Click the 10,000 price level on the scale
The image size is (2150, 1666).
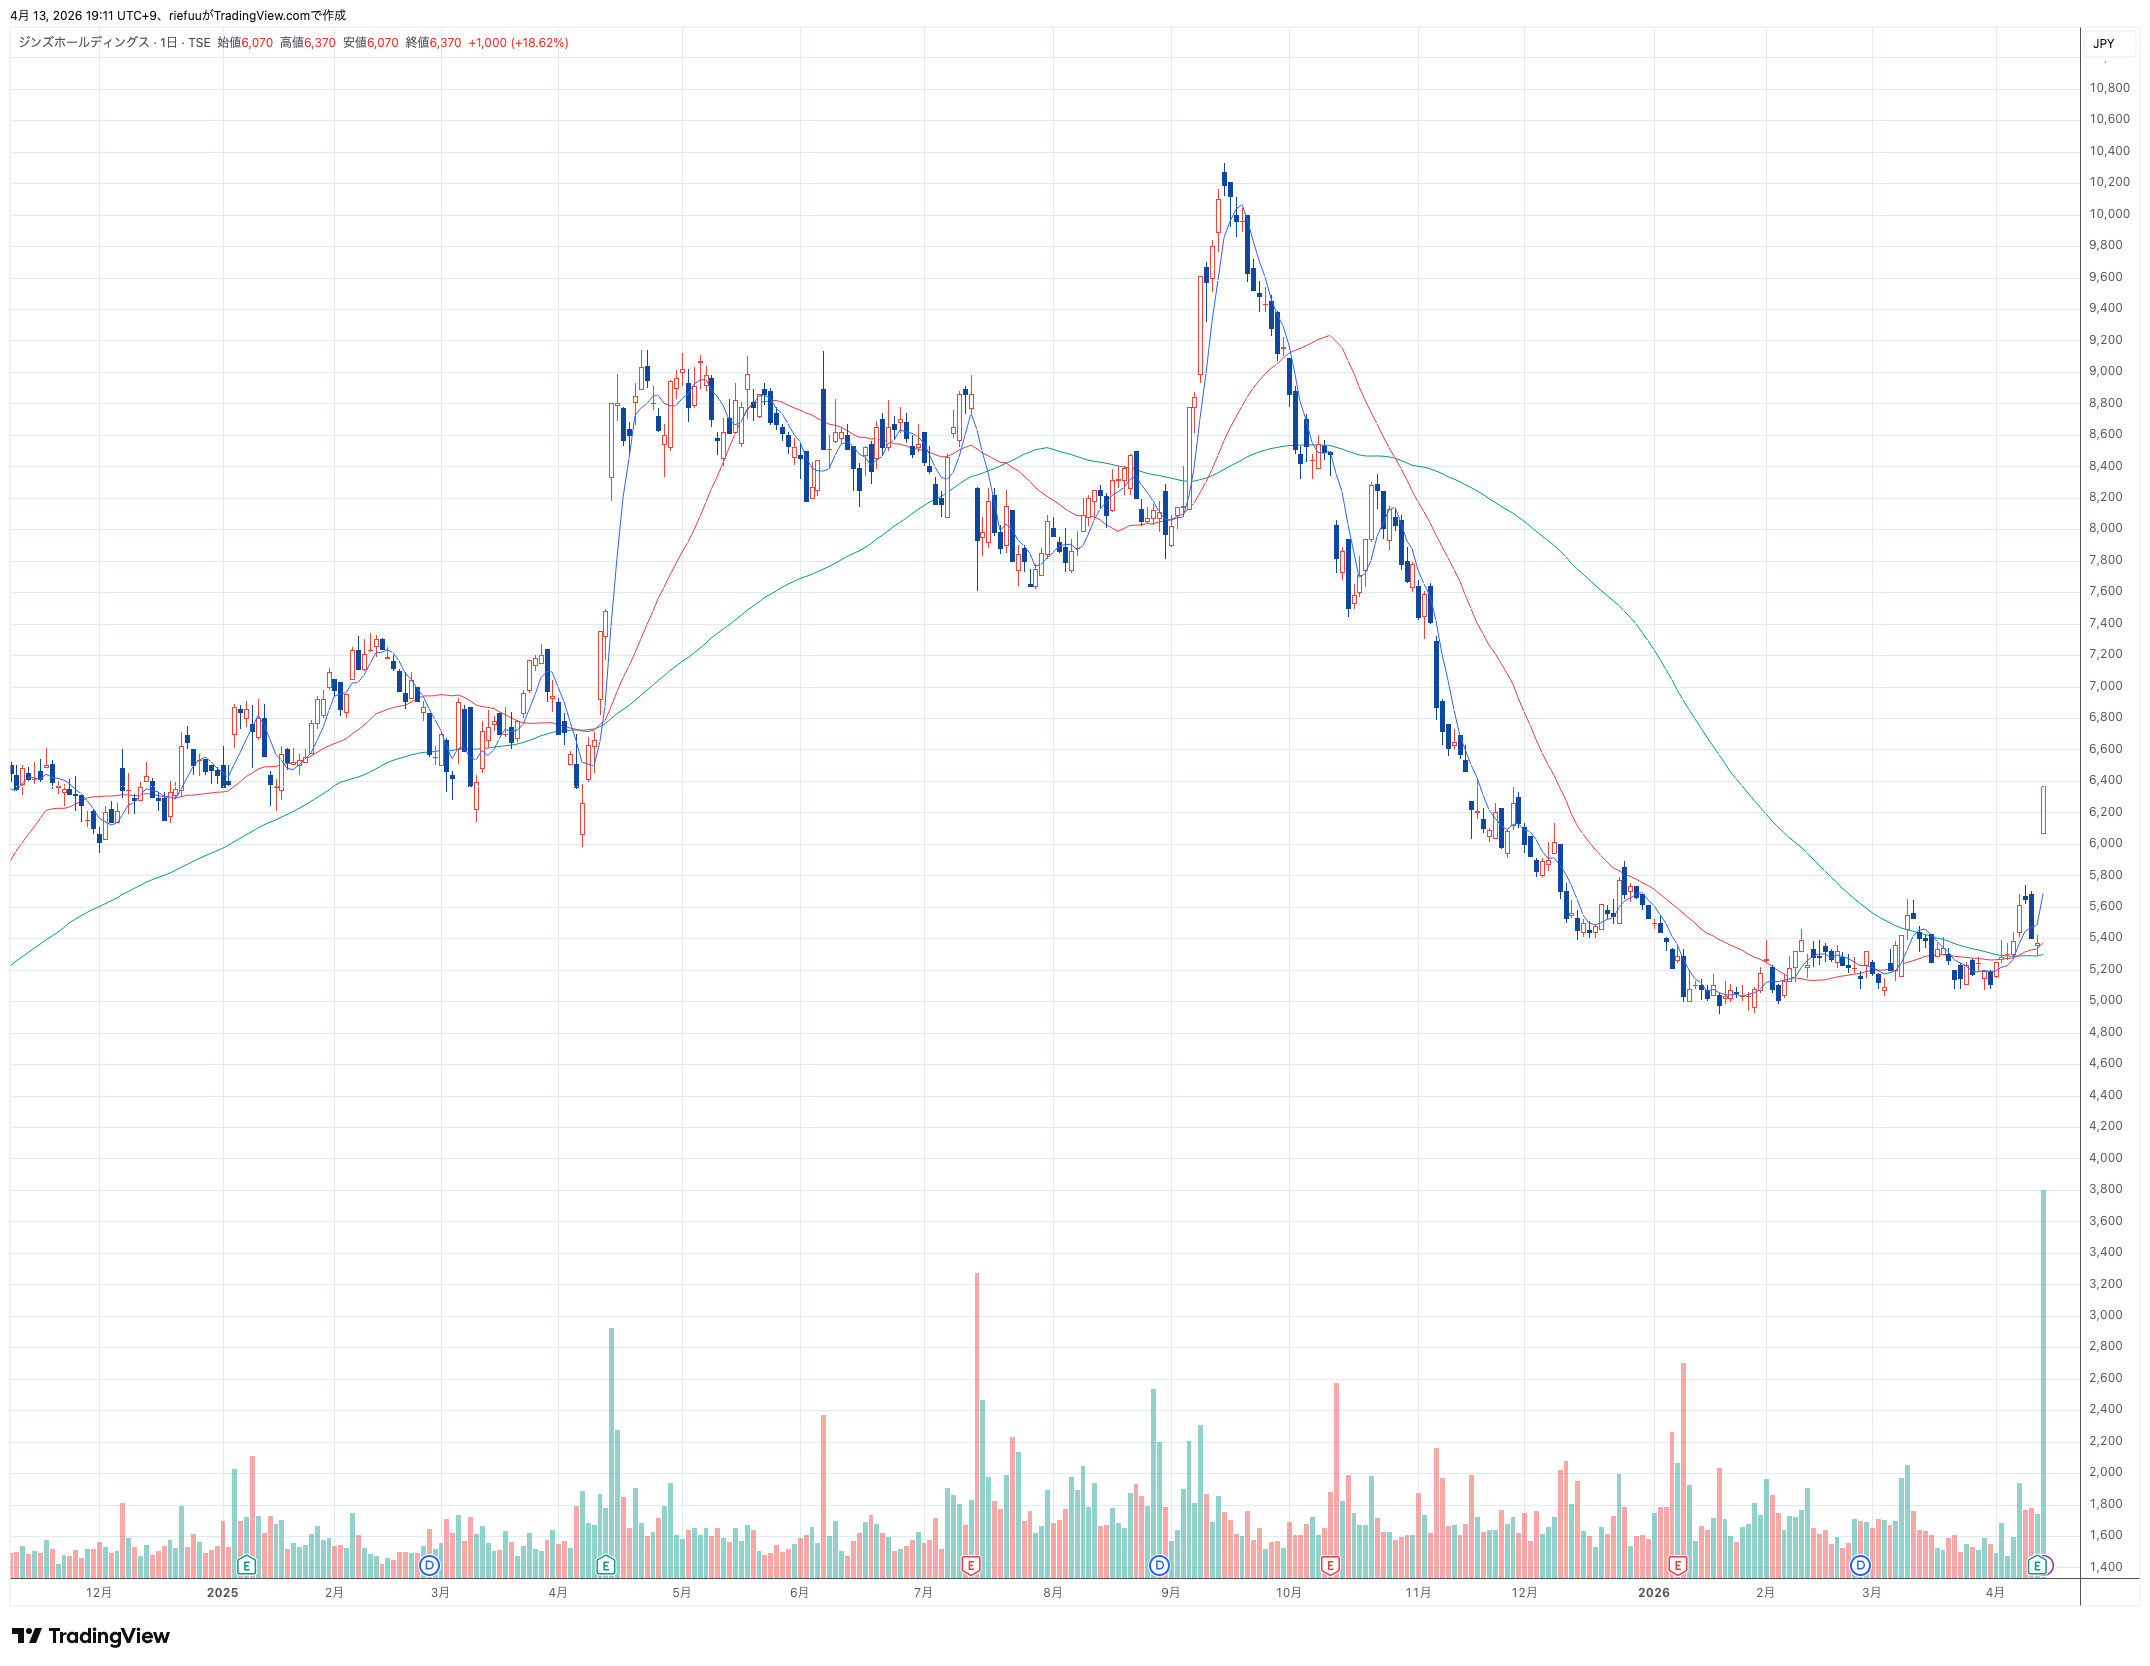[2109, 214]
